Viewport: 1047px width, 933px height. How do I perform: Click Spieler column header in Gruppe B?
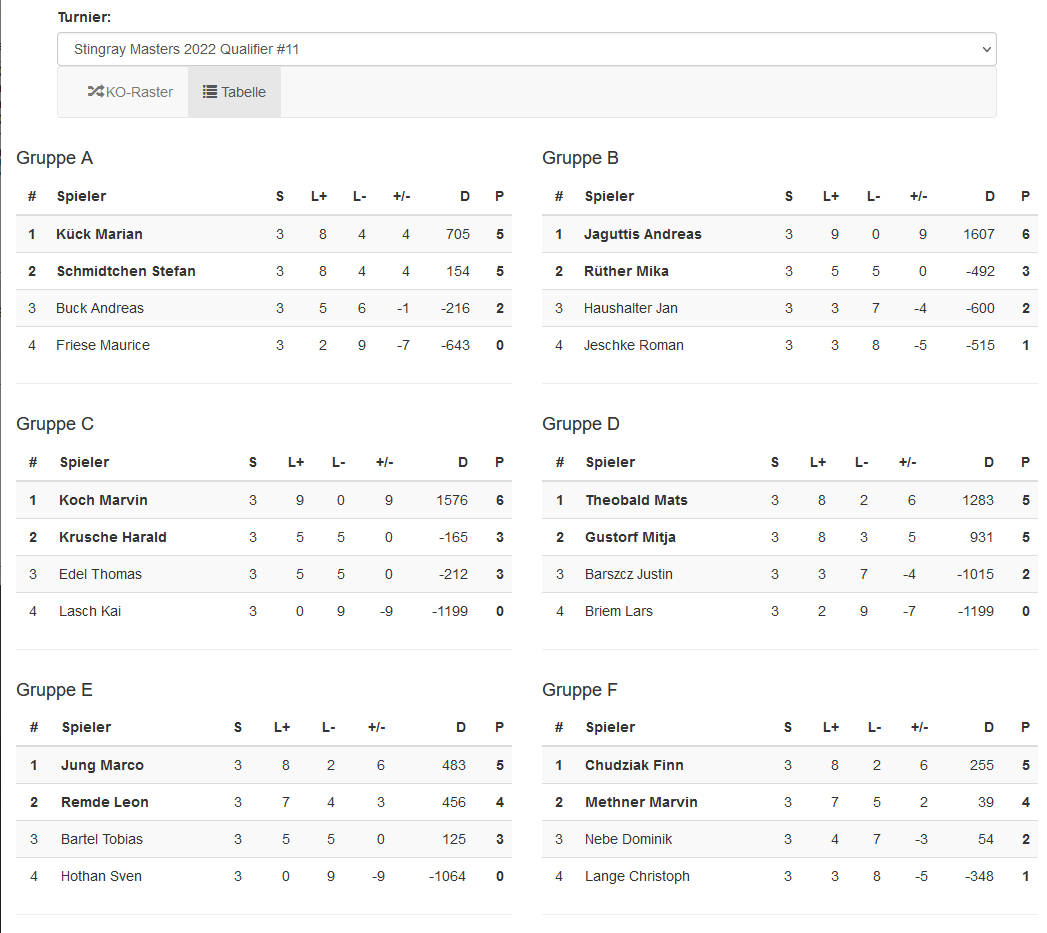609,196
